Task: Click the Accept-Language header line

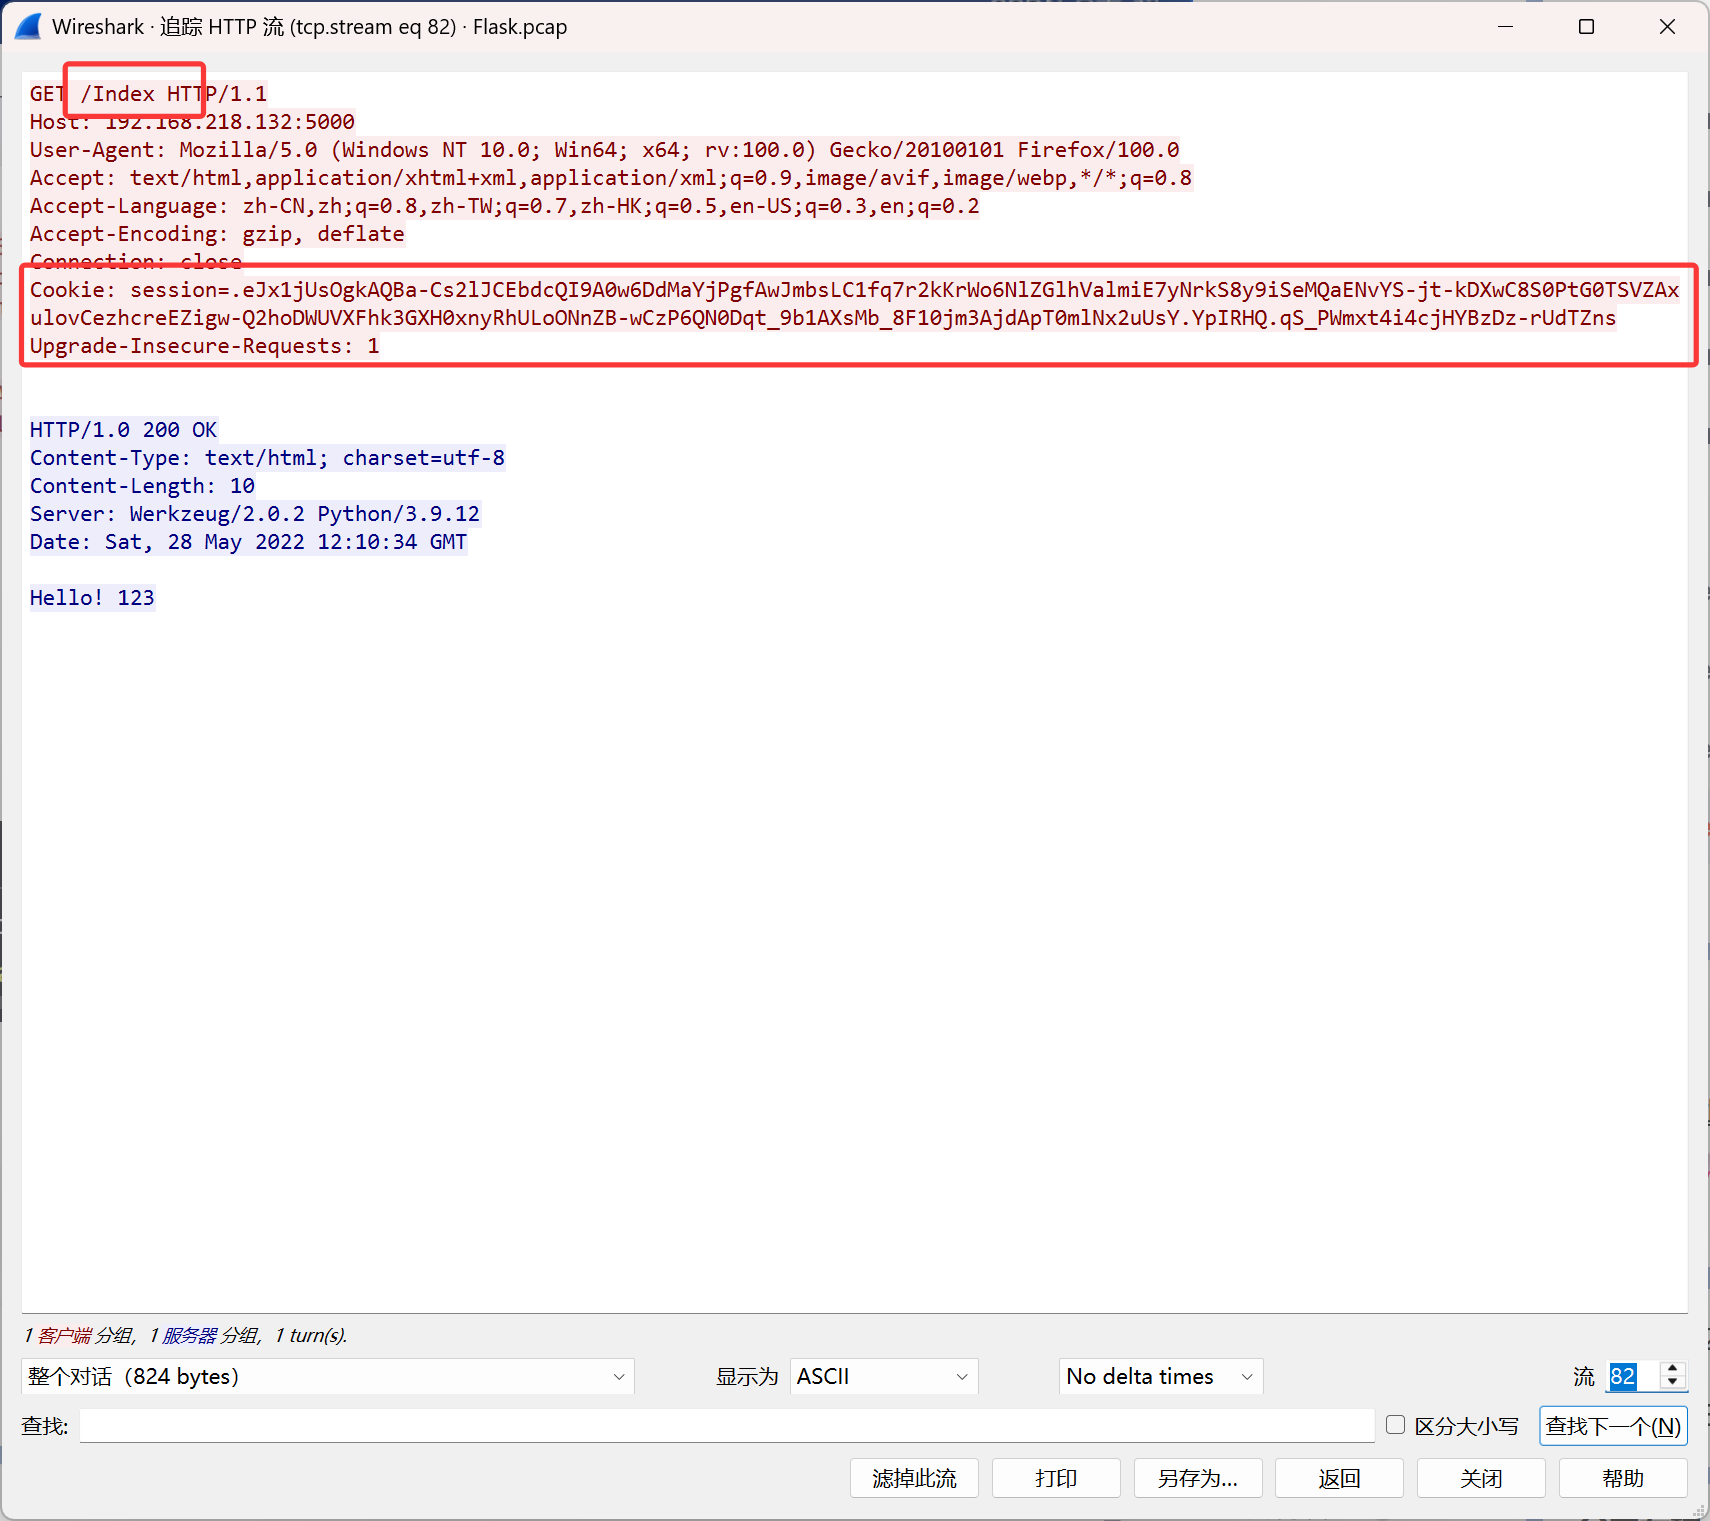Action: coord(504,206)
